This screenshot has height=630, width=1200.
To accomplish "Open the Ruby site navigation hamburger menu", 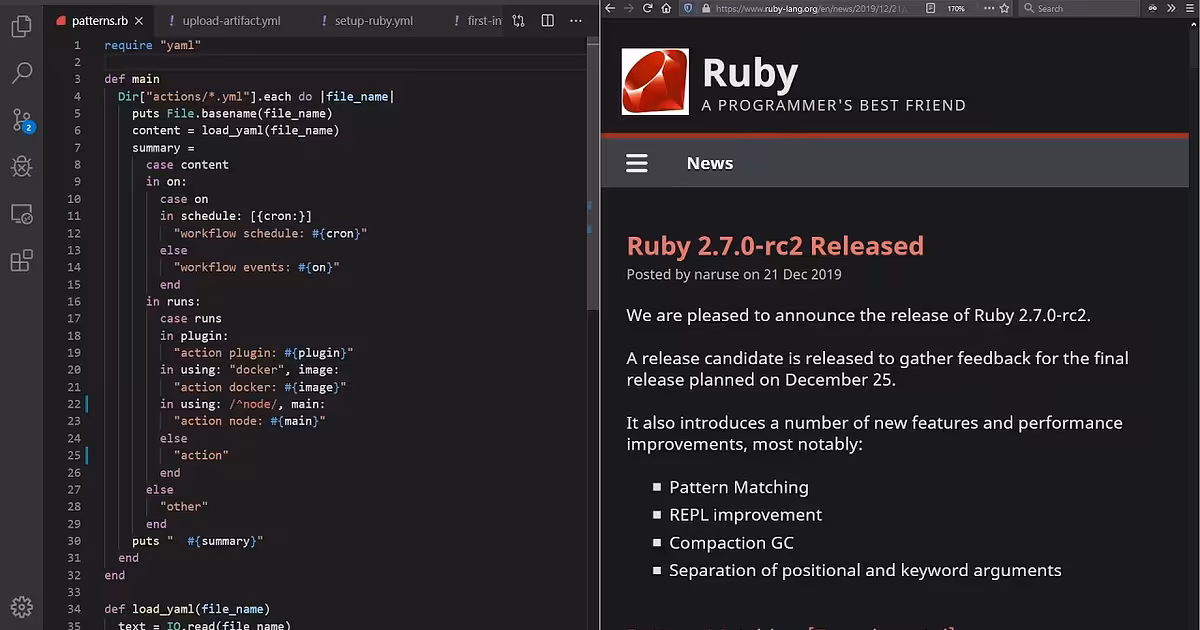I will coord(637,164).
